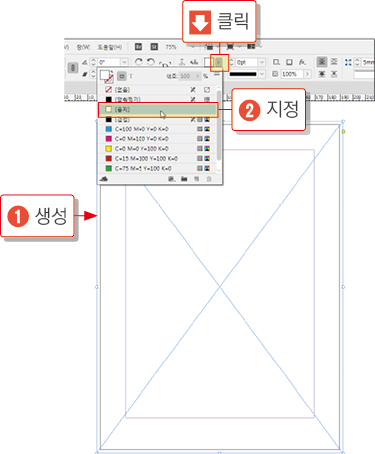
Task: Open the 75% zoom level dropdown
Action: click(x=193, y=47)
